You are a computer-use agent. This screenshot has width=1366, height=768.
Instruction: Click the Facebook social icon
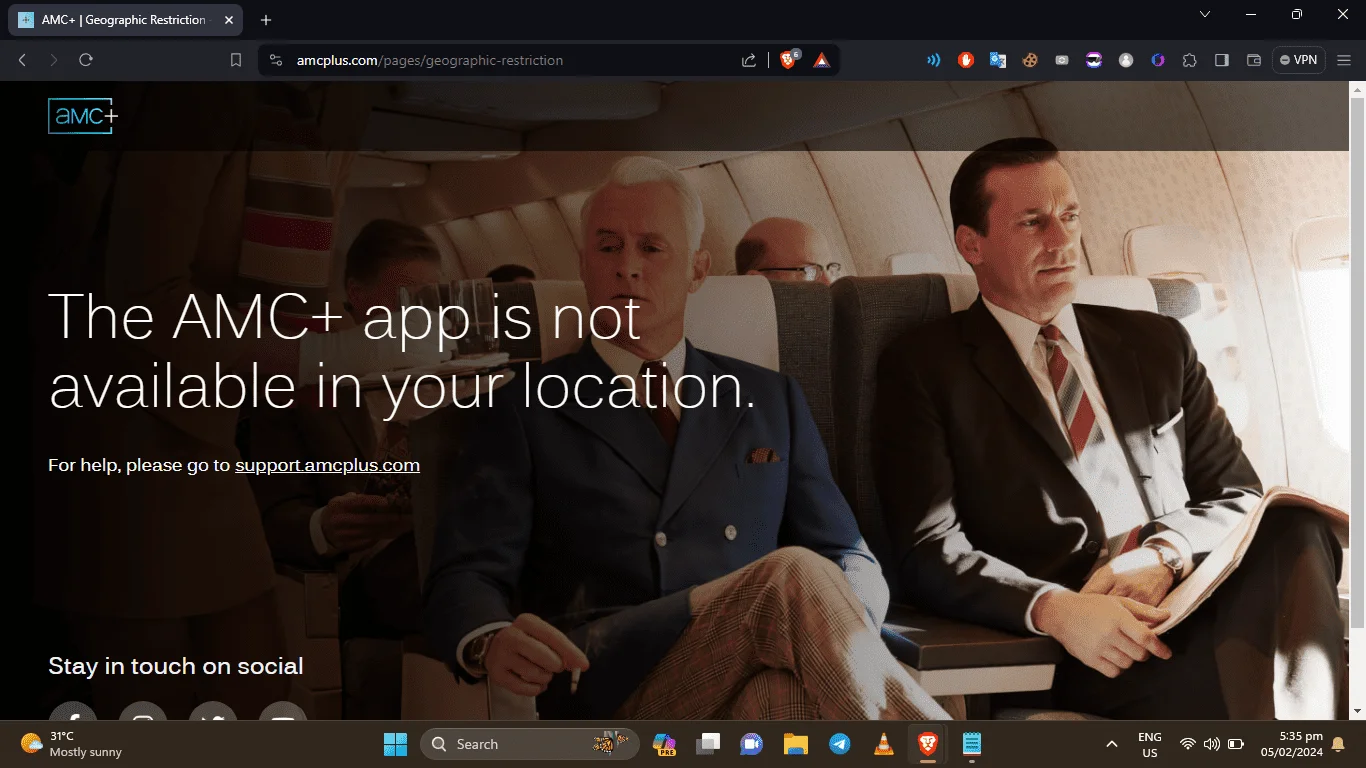click(73, 711)
